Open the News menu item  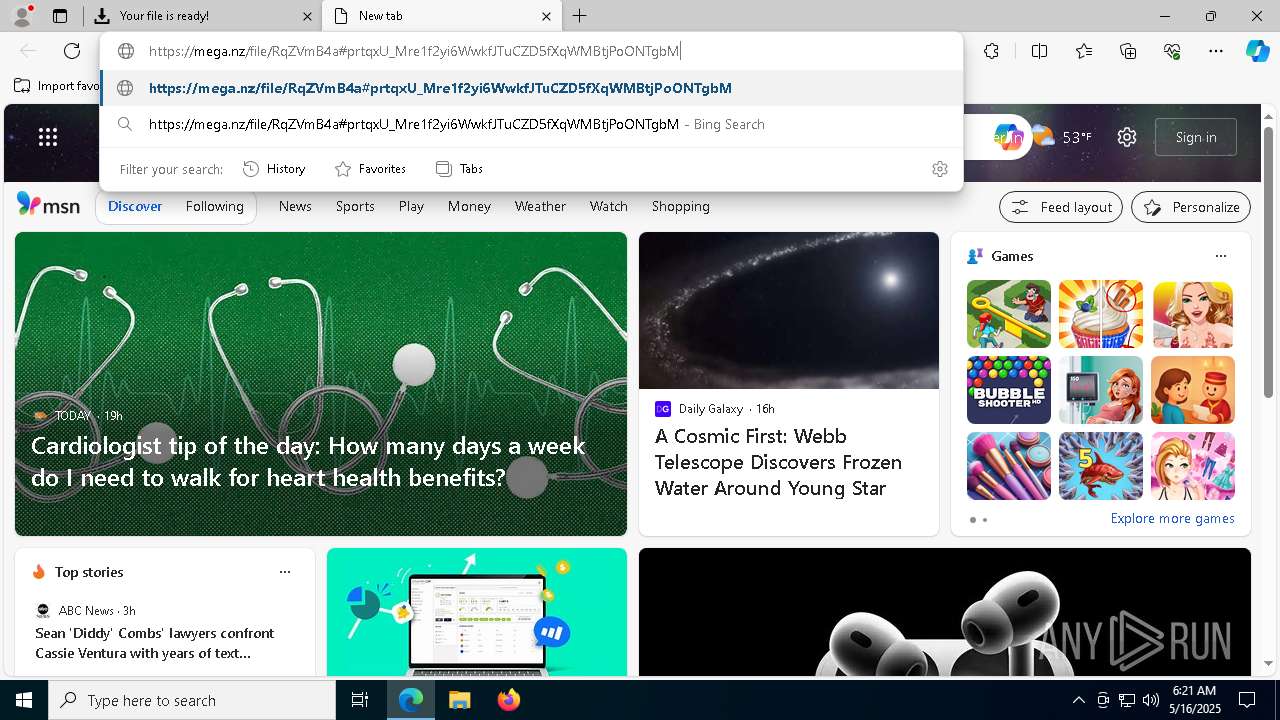(x=295, y=206)
